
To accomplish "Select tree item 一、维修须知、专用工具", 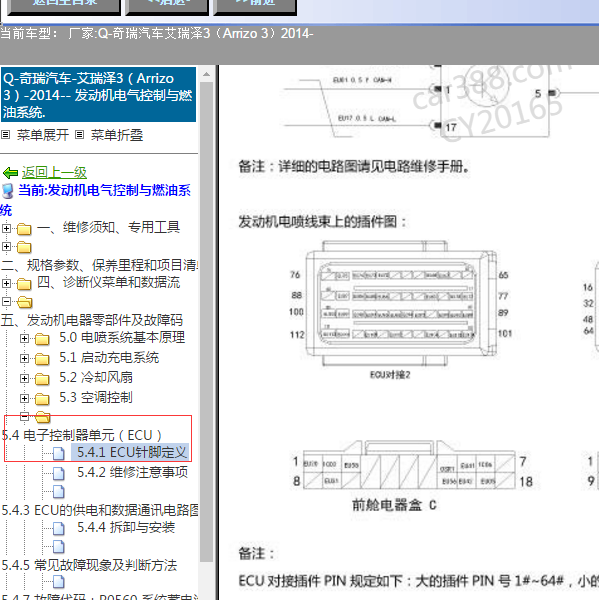I will 108,227.
